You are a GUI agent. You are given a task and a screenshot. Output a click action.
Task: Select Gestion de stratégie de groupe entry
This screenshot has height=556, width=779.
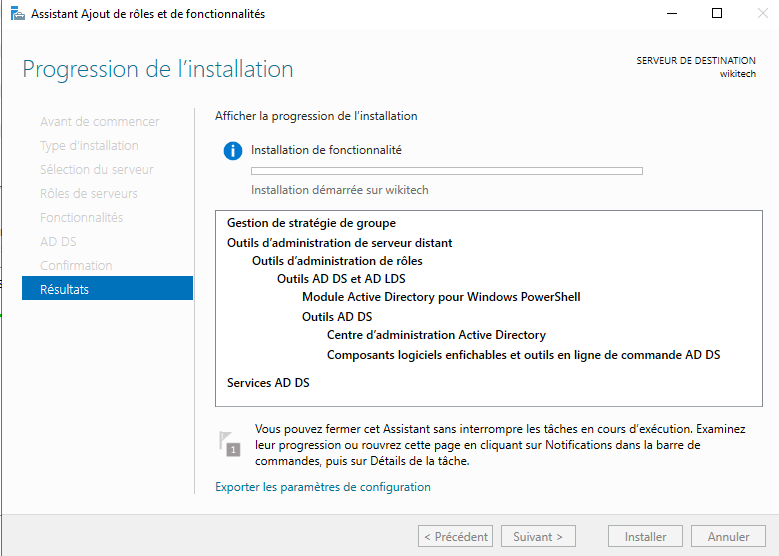pos(311,223)
